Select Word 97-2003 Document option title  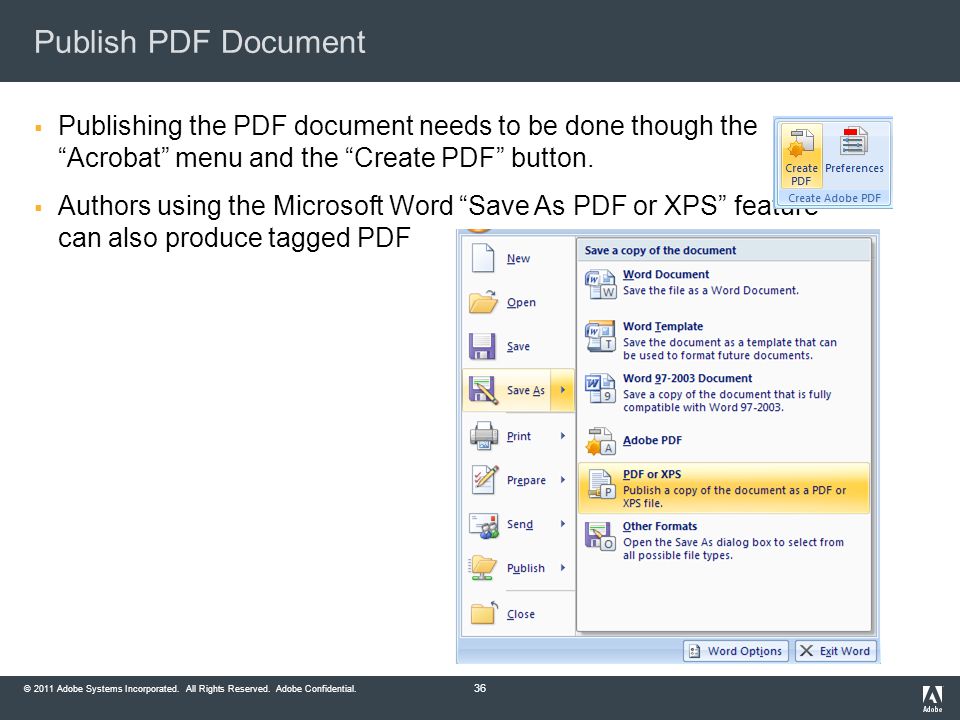tap(687, 378)
